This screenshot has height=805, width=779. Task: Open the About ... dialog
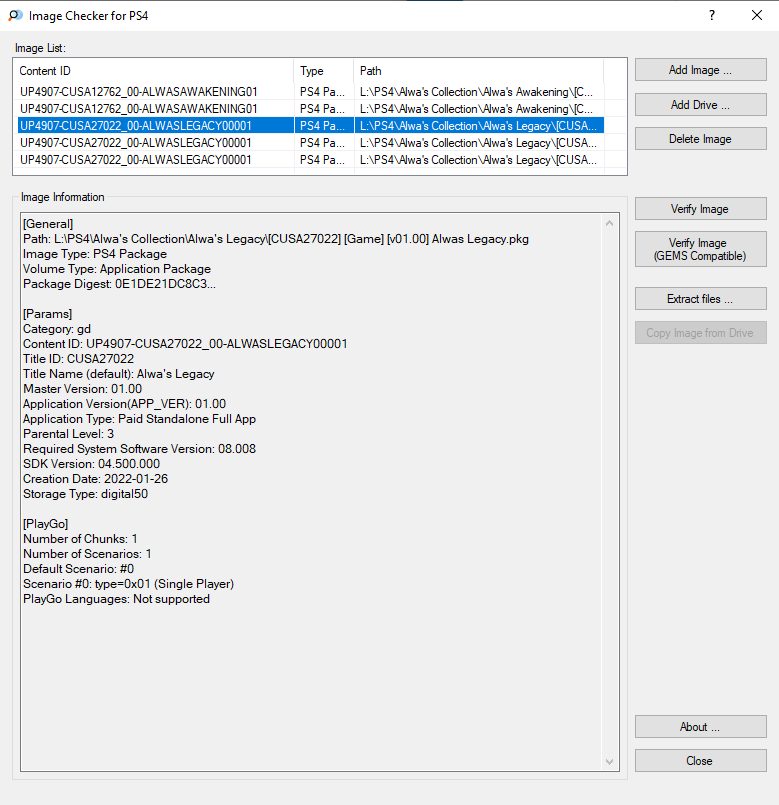tap(700, 727)
